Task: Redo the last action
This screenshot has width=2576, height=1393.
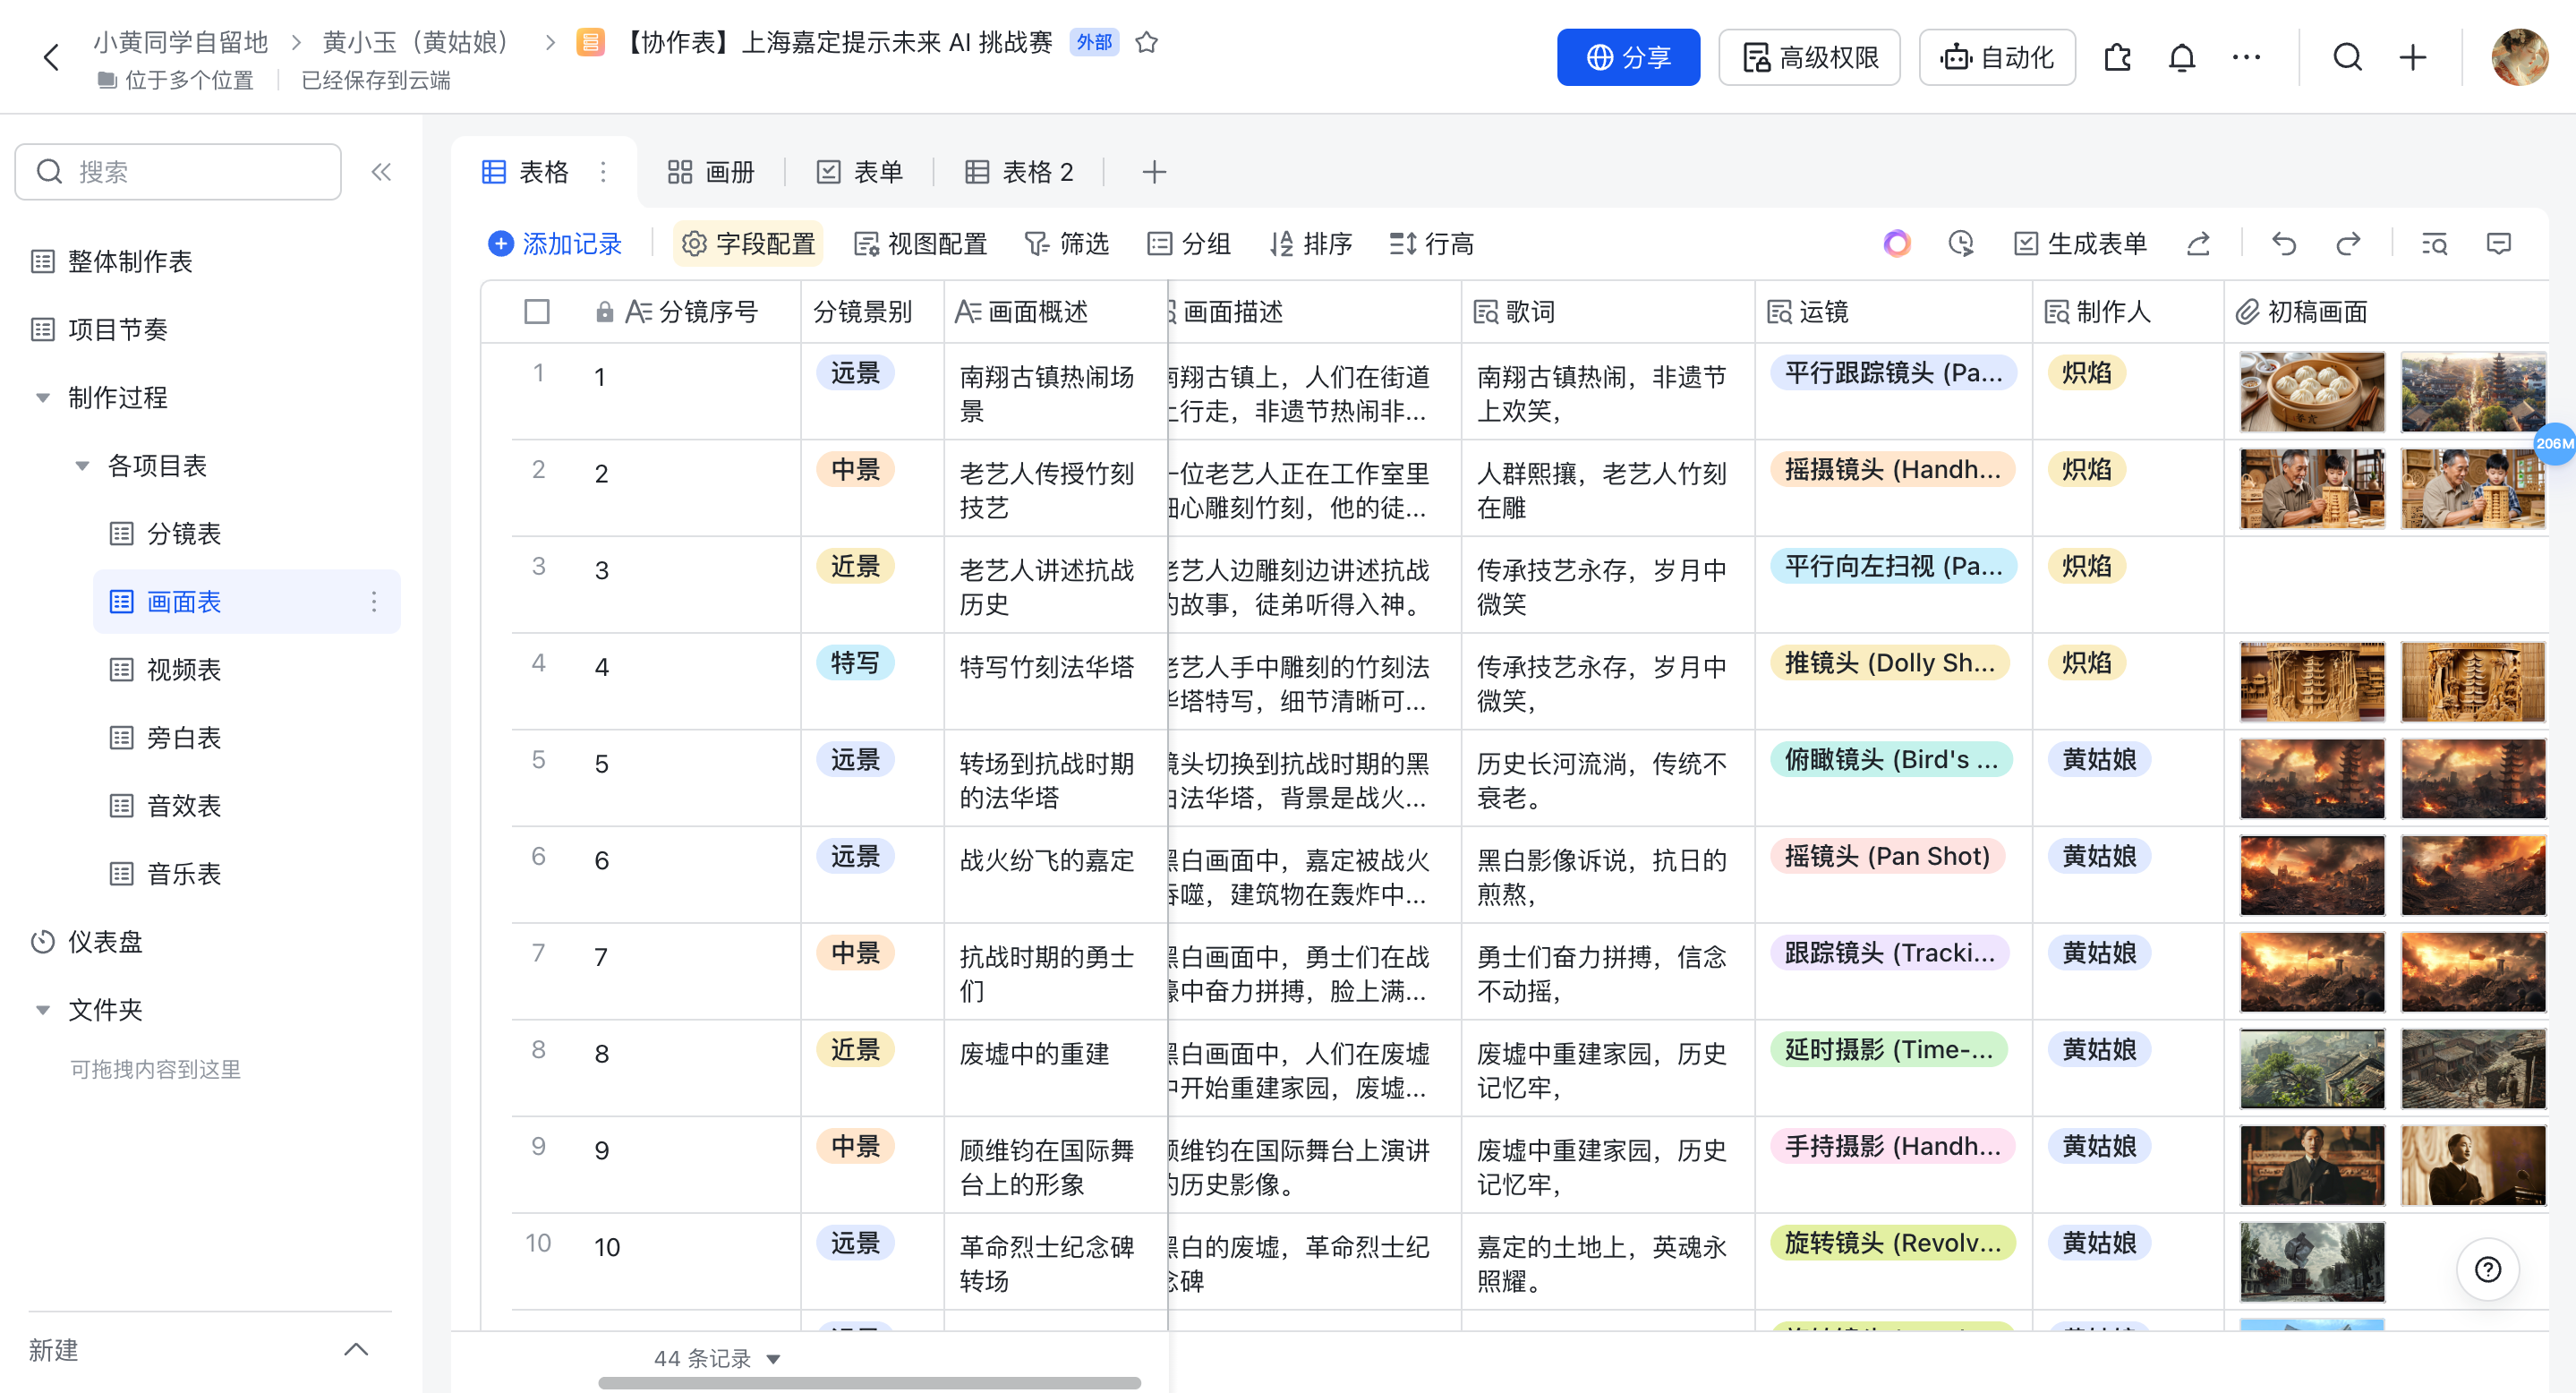Action: [2347, 243]
